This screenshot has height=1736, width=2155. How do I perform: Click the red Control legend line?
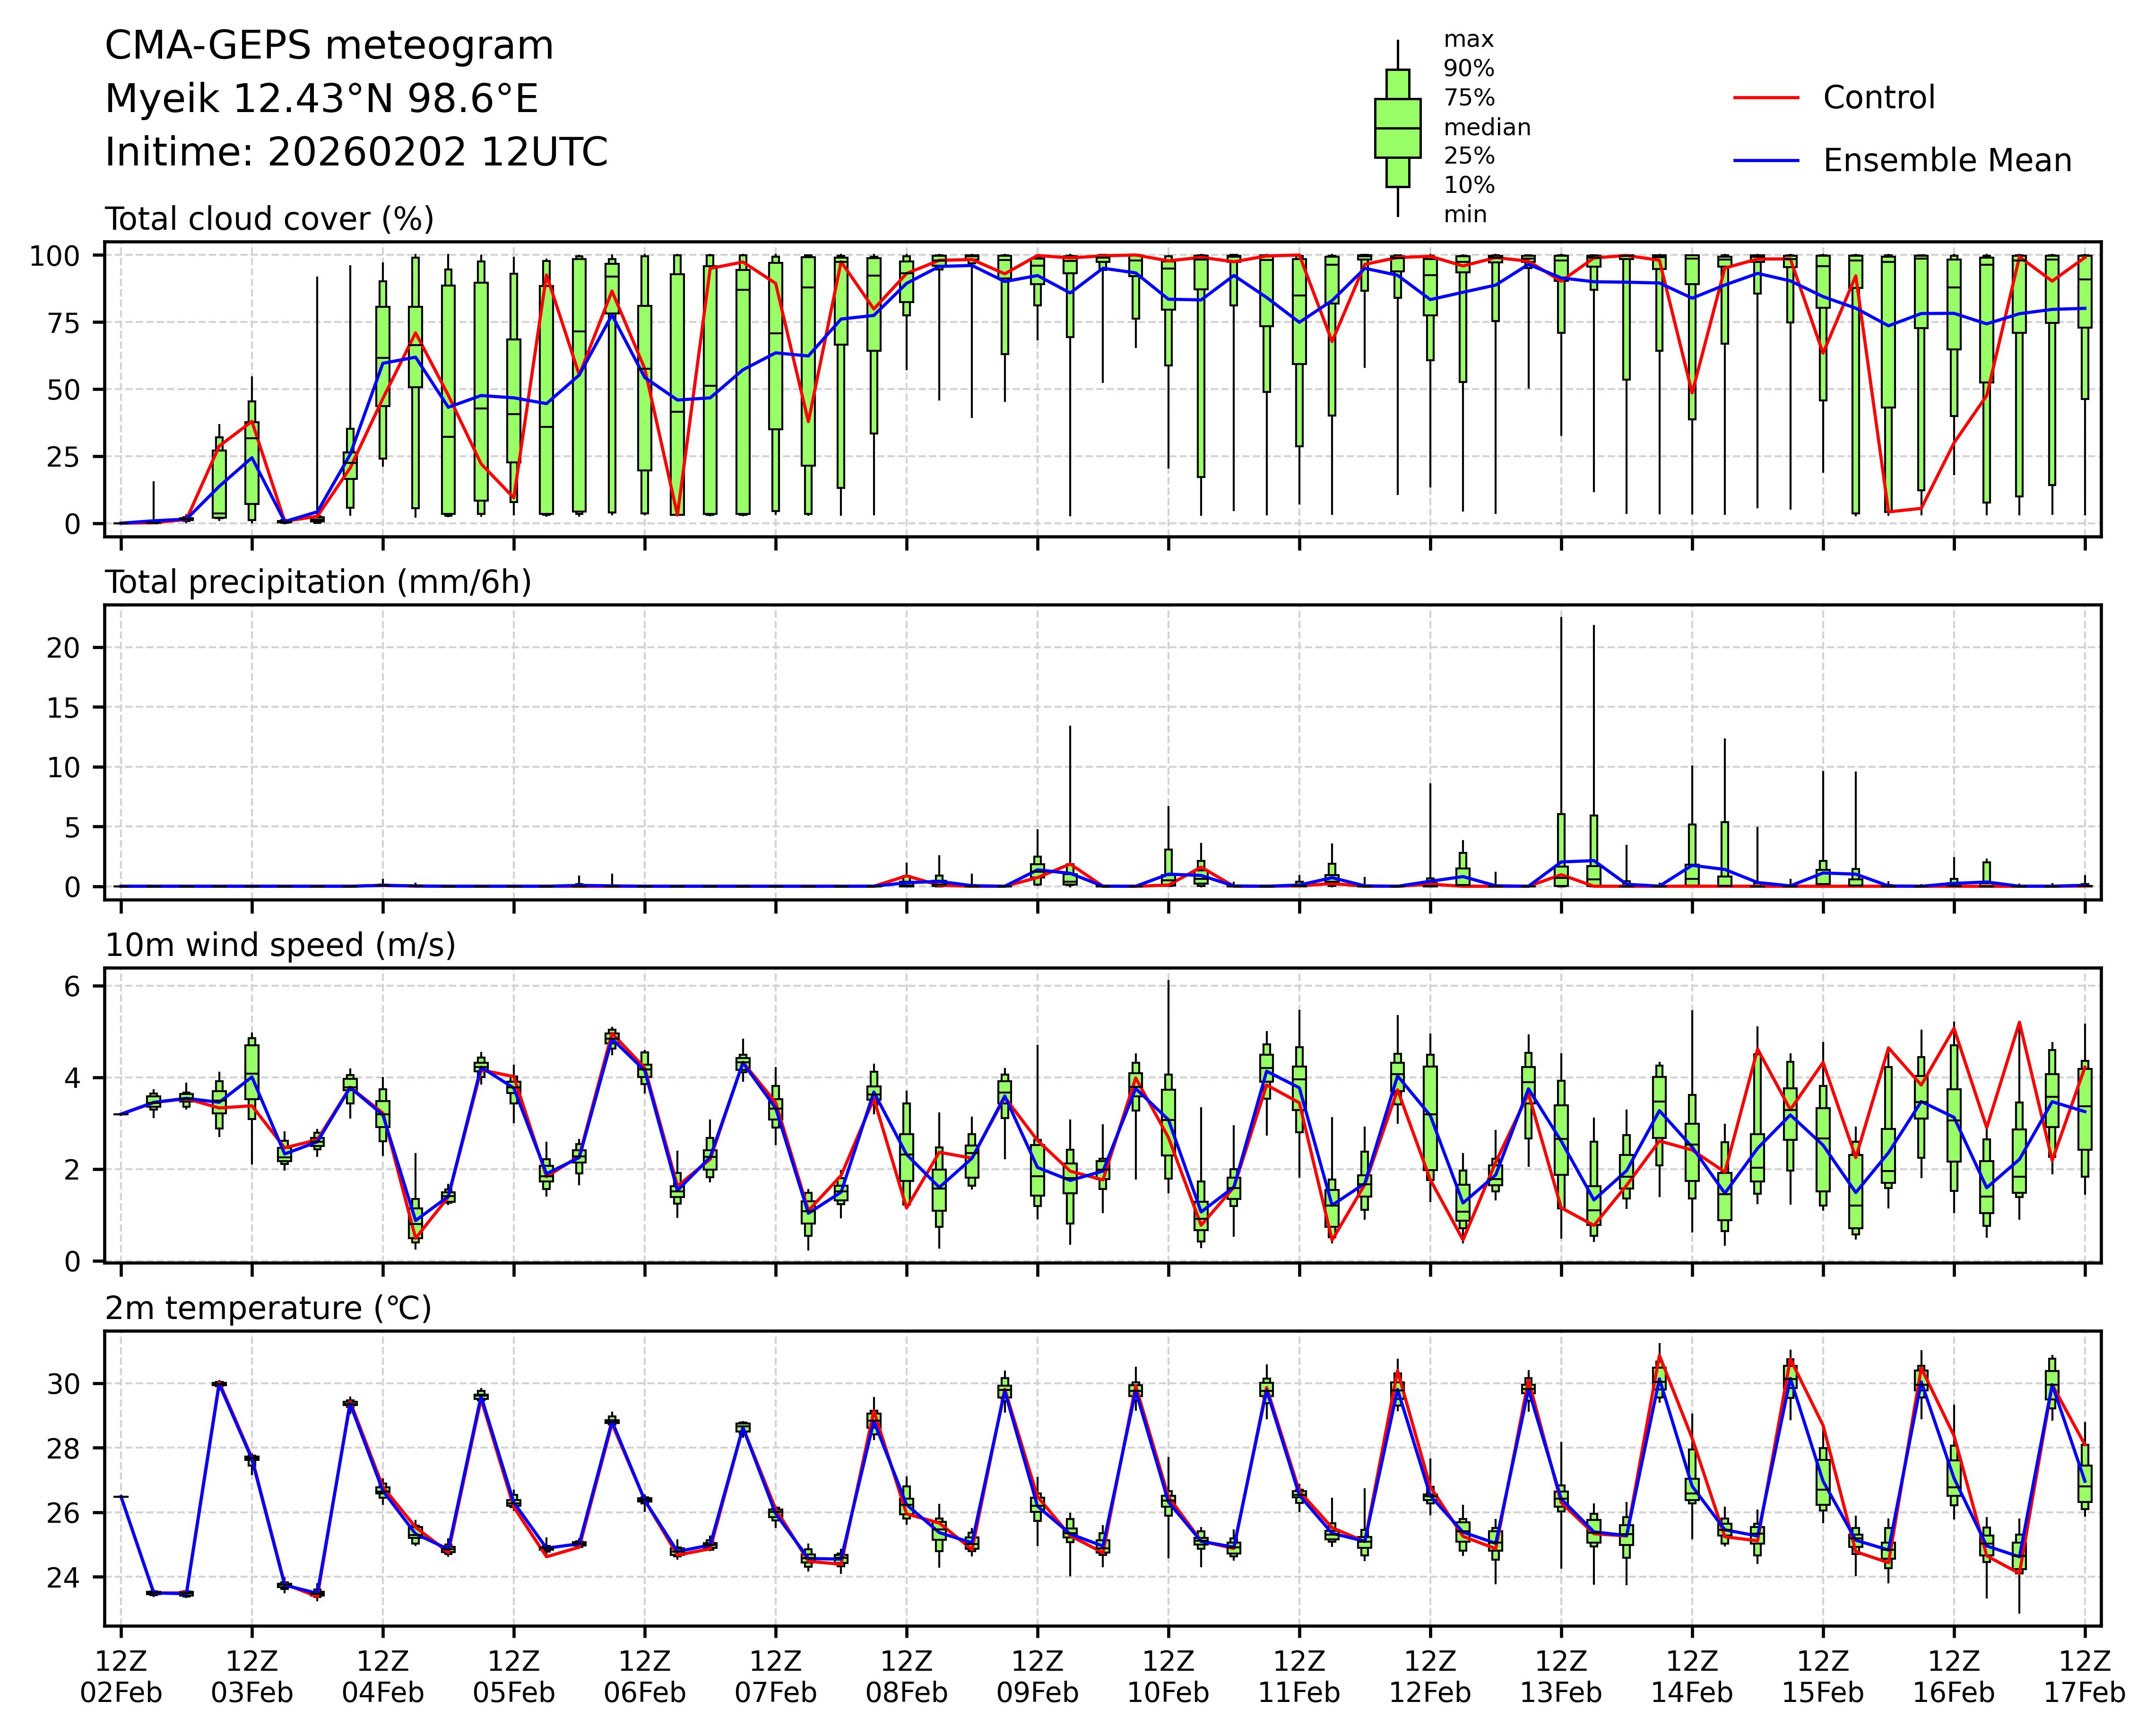[x=1765, y=98]
